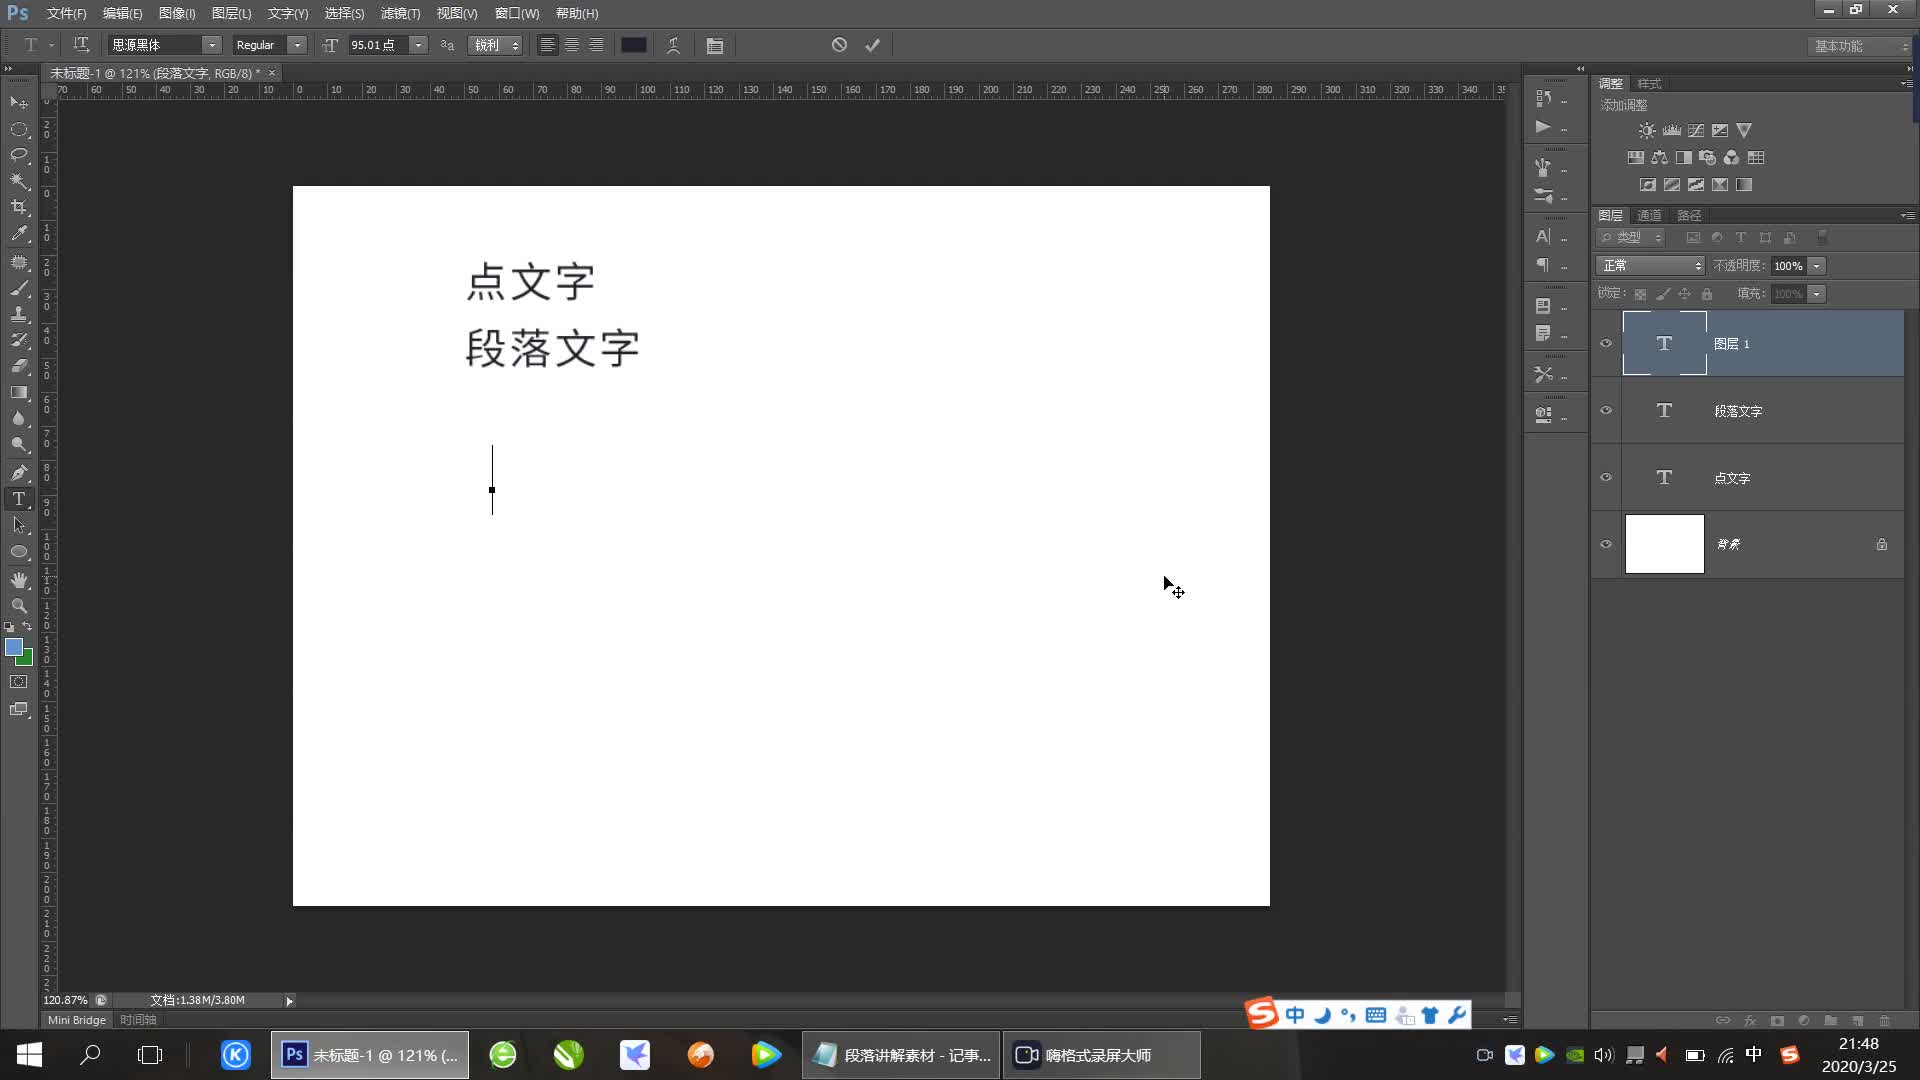
Task: Open layer blend mode 正常 dropdown
Action: pyautogui.click(x=1650, y=266)
